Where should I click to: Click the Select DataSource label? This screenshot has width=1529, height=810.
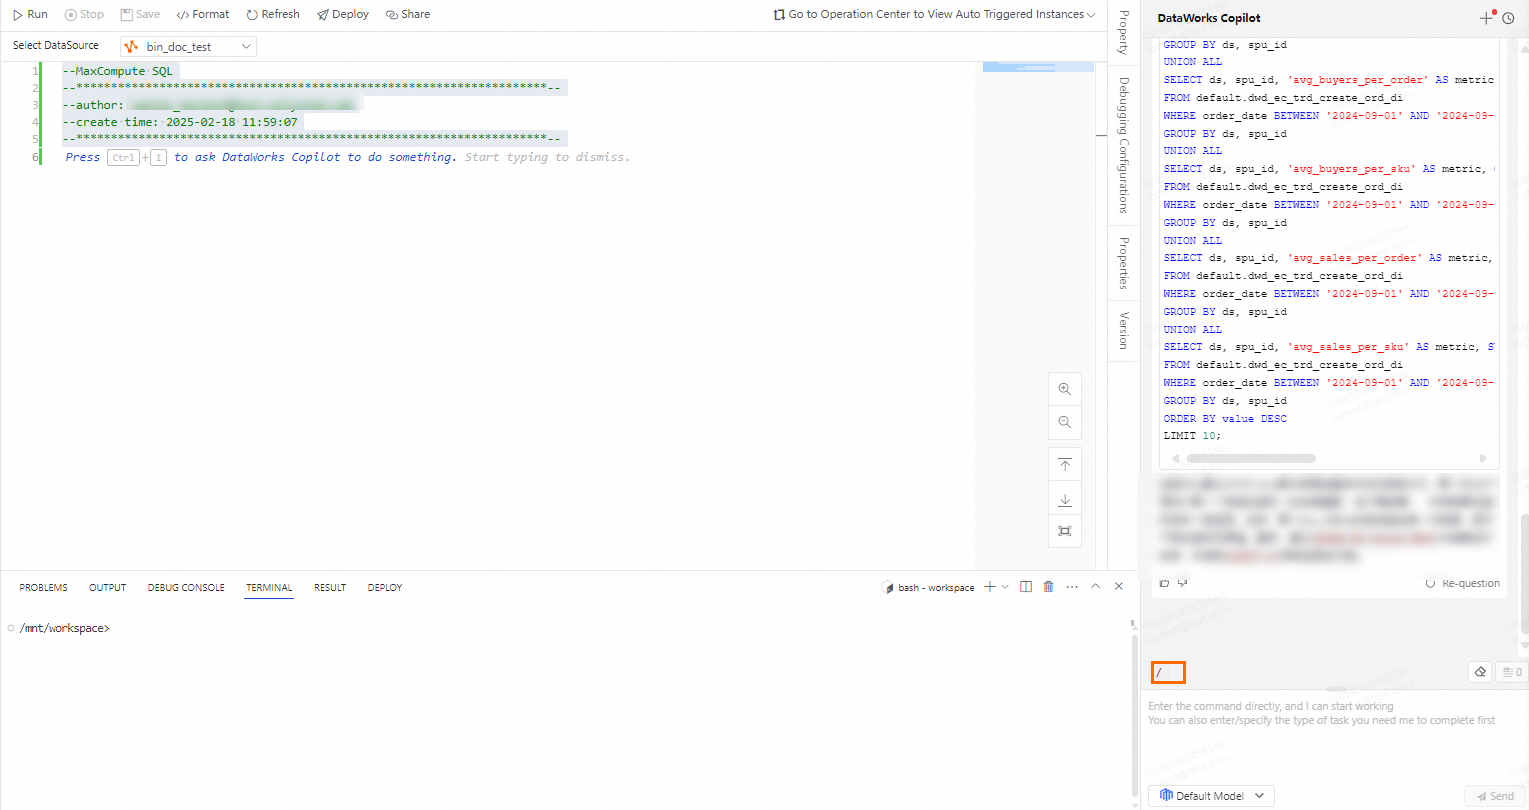tap(56, 46)
